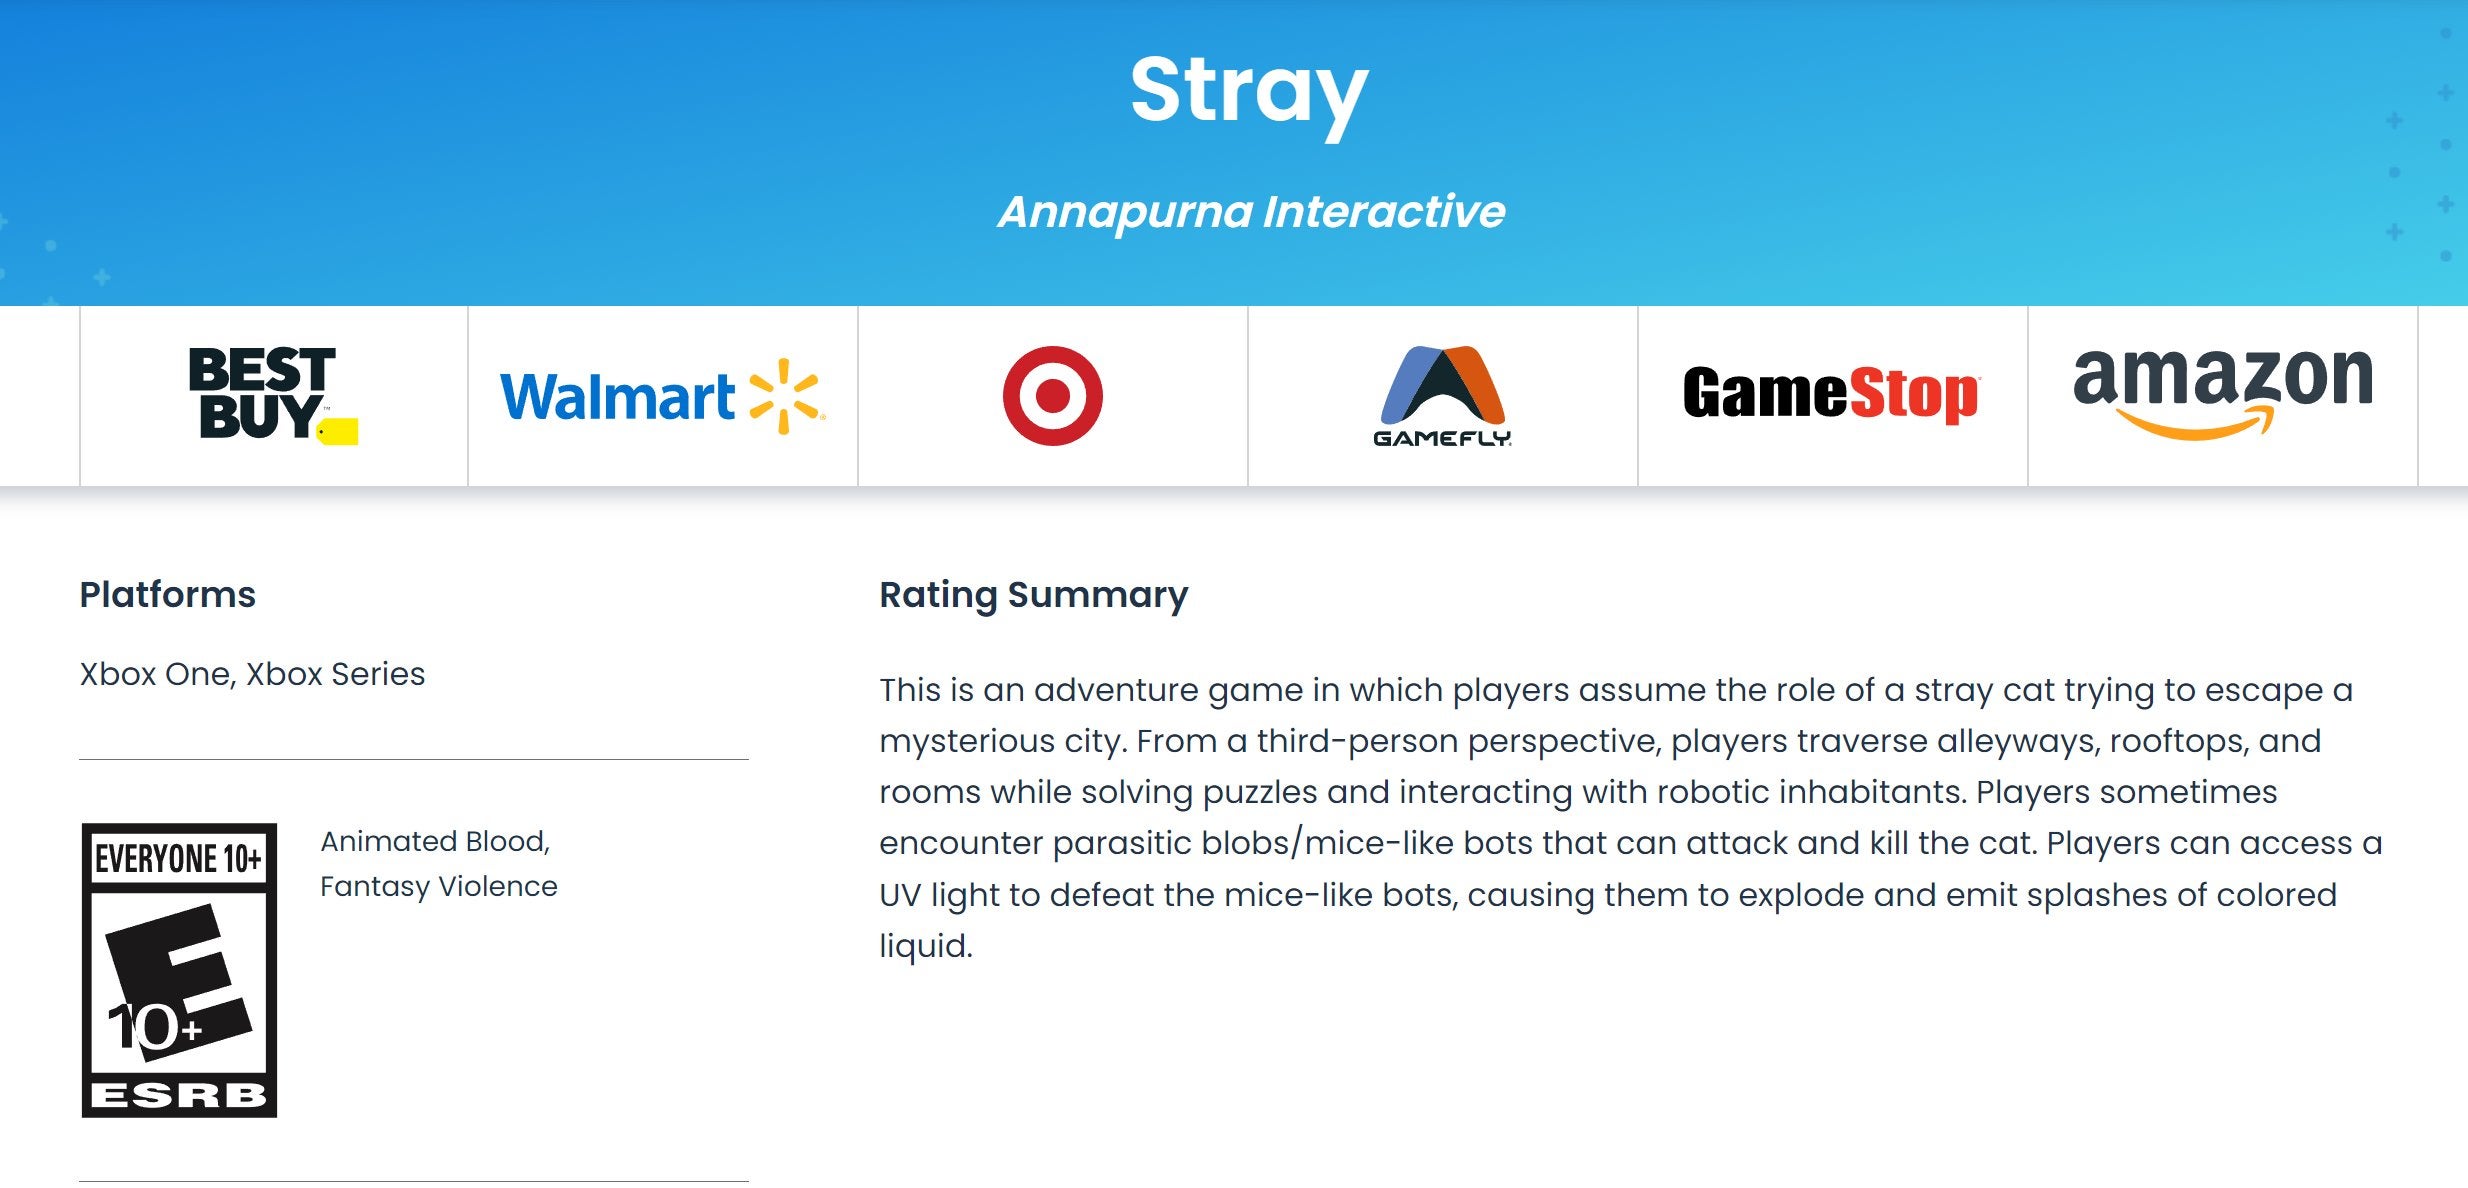Click the EVERYONE 10+ label on badge
This screenshot has width=2468, height=1188.
[179, 858]
